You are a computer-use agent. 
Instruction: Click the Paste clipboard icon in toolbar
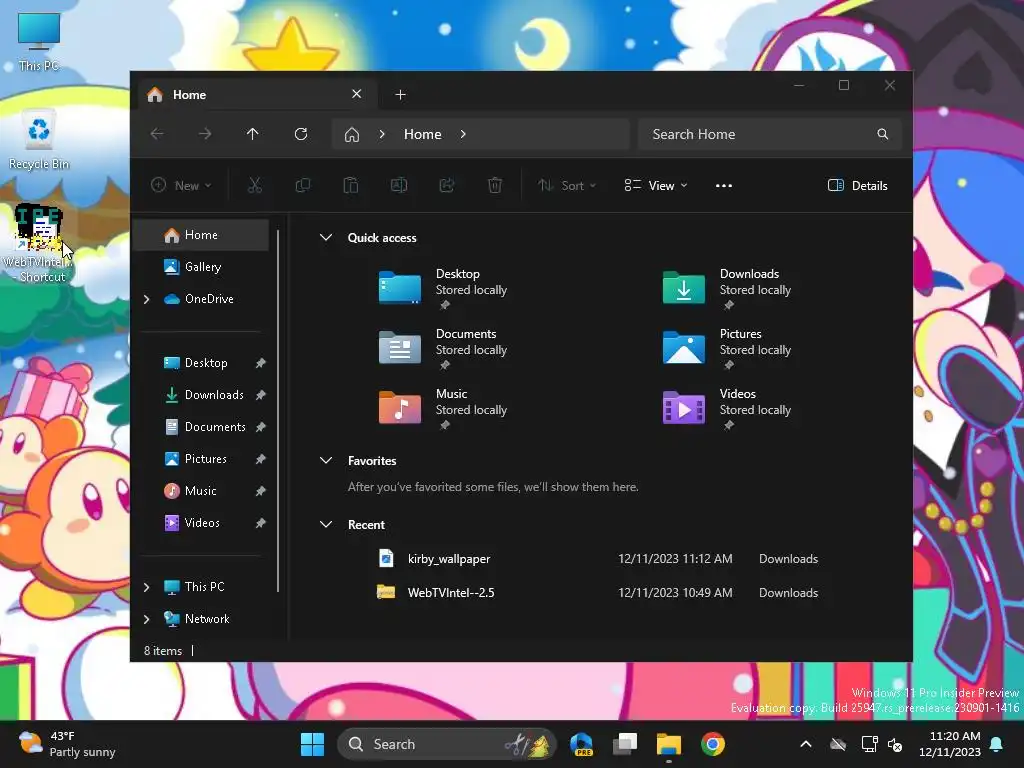coord(351,185)
